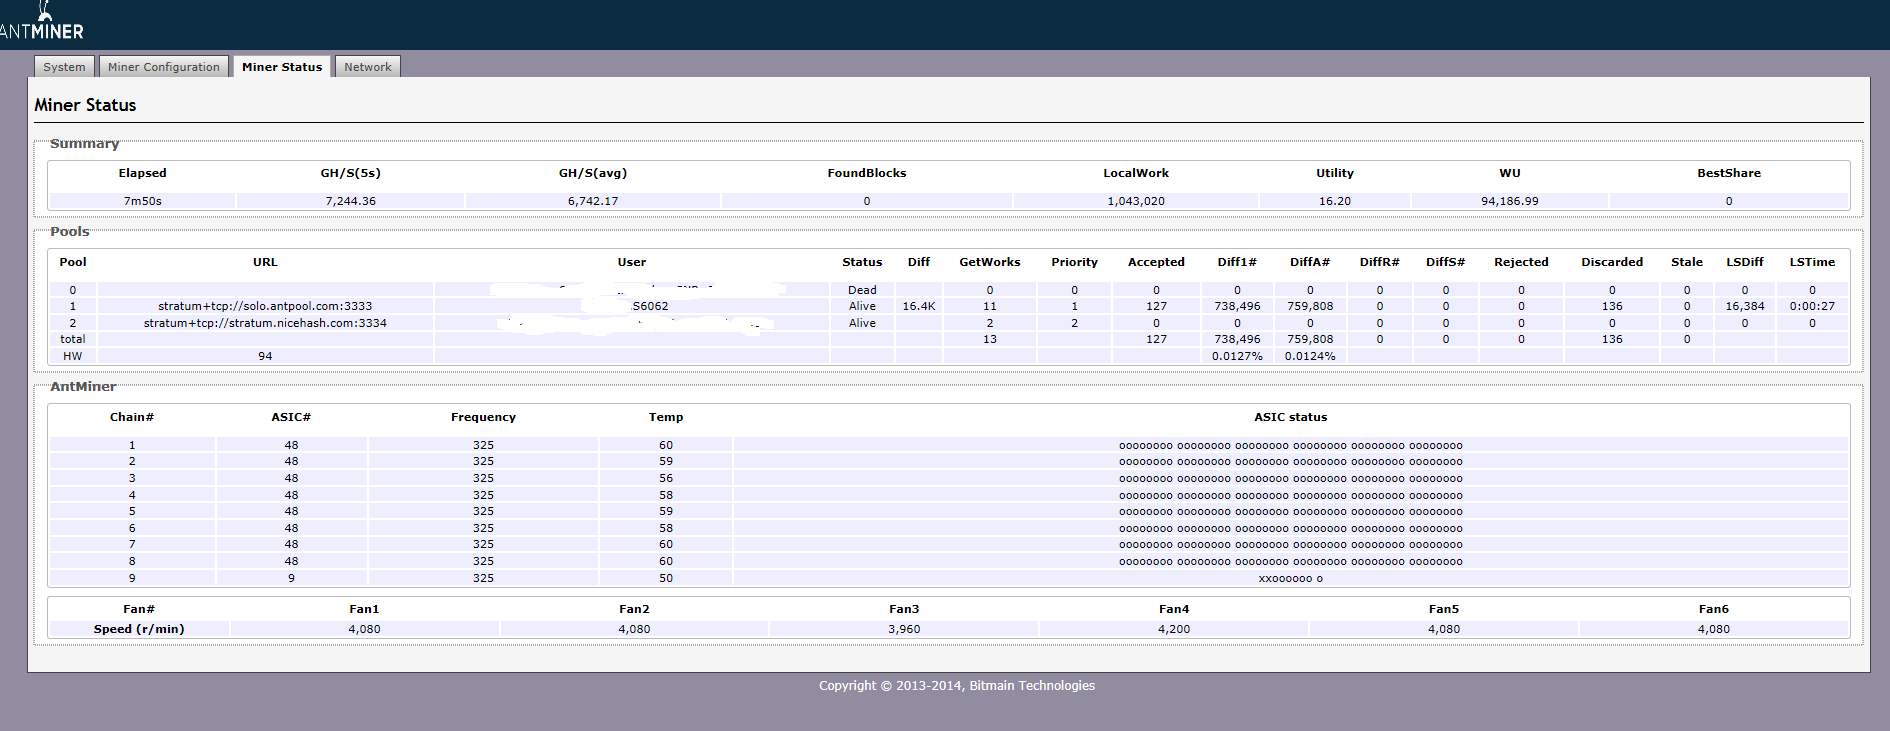Click Fan3 speed value 3,960
This screenshot has width=1890, height=731.
pyautogui.click(x=904, y=629)
